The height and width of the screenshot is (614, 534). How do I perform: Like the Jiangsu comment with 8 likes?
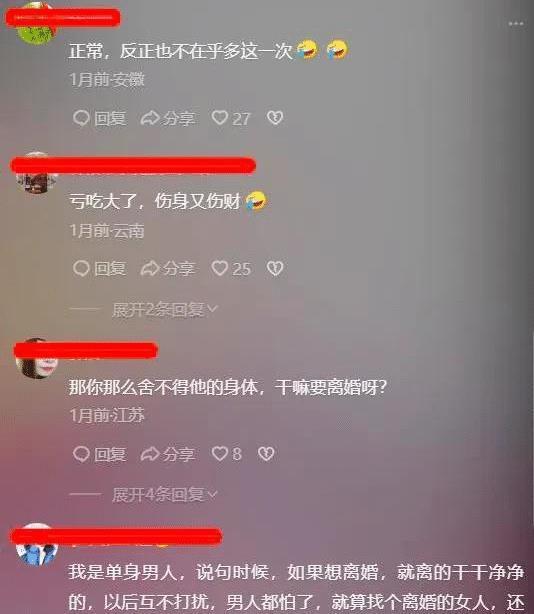click(227, 454)
